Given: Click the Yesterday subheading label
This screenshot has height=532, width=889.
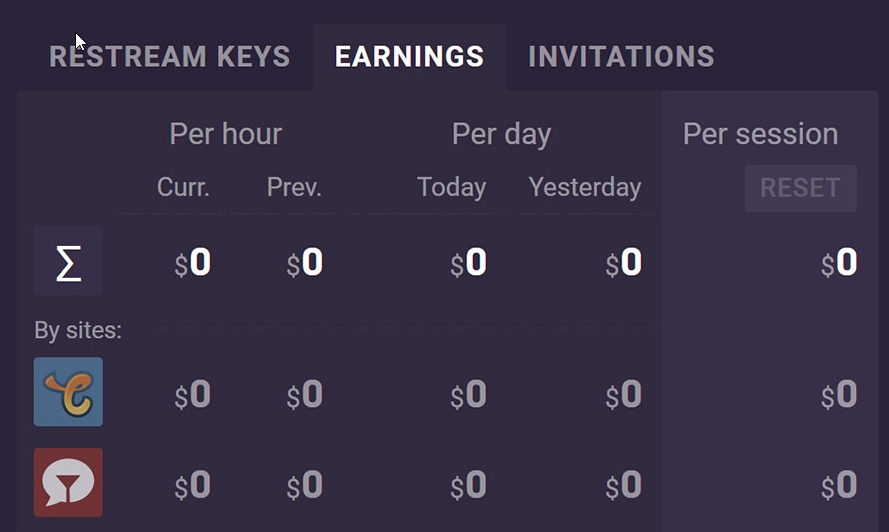Looking at the screenshot, I should coord(585,187).
